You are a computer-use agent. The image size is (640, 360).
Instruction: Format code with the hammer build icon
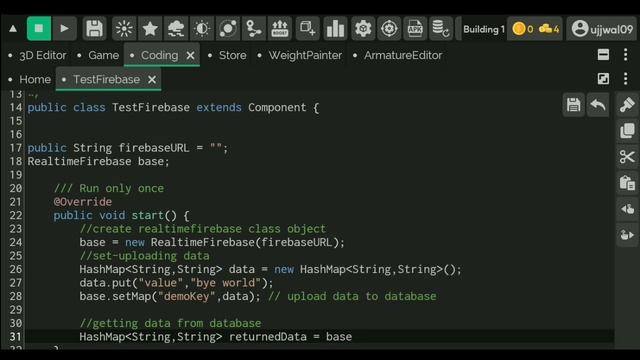[627, 105]
